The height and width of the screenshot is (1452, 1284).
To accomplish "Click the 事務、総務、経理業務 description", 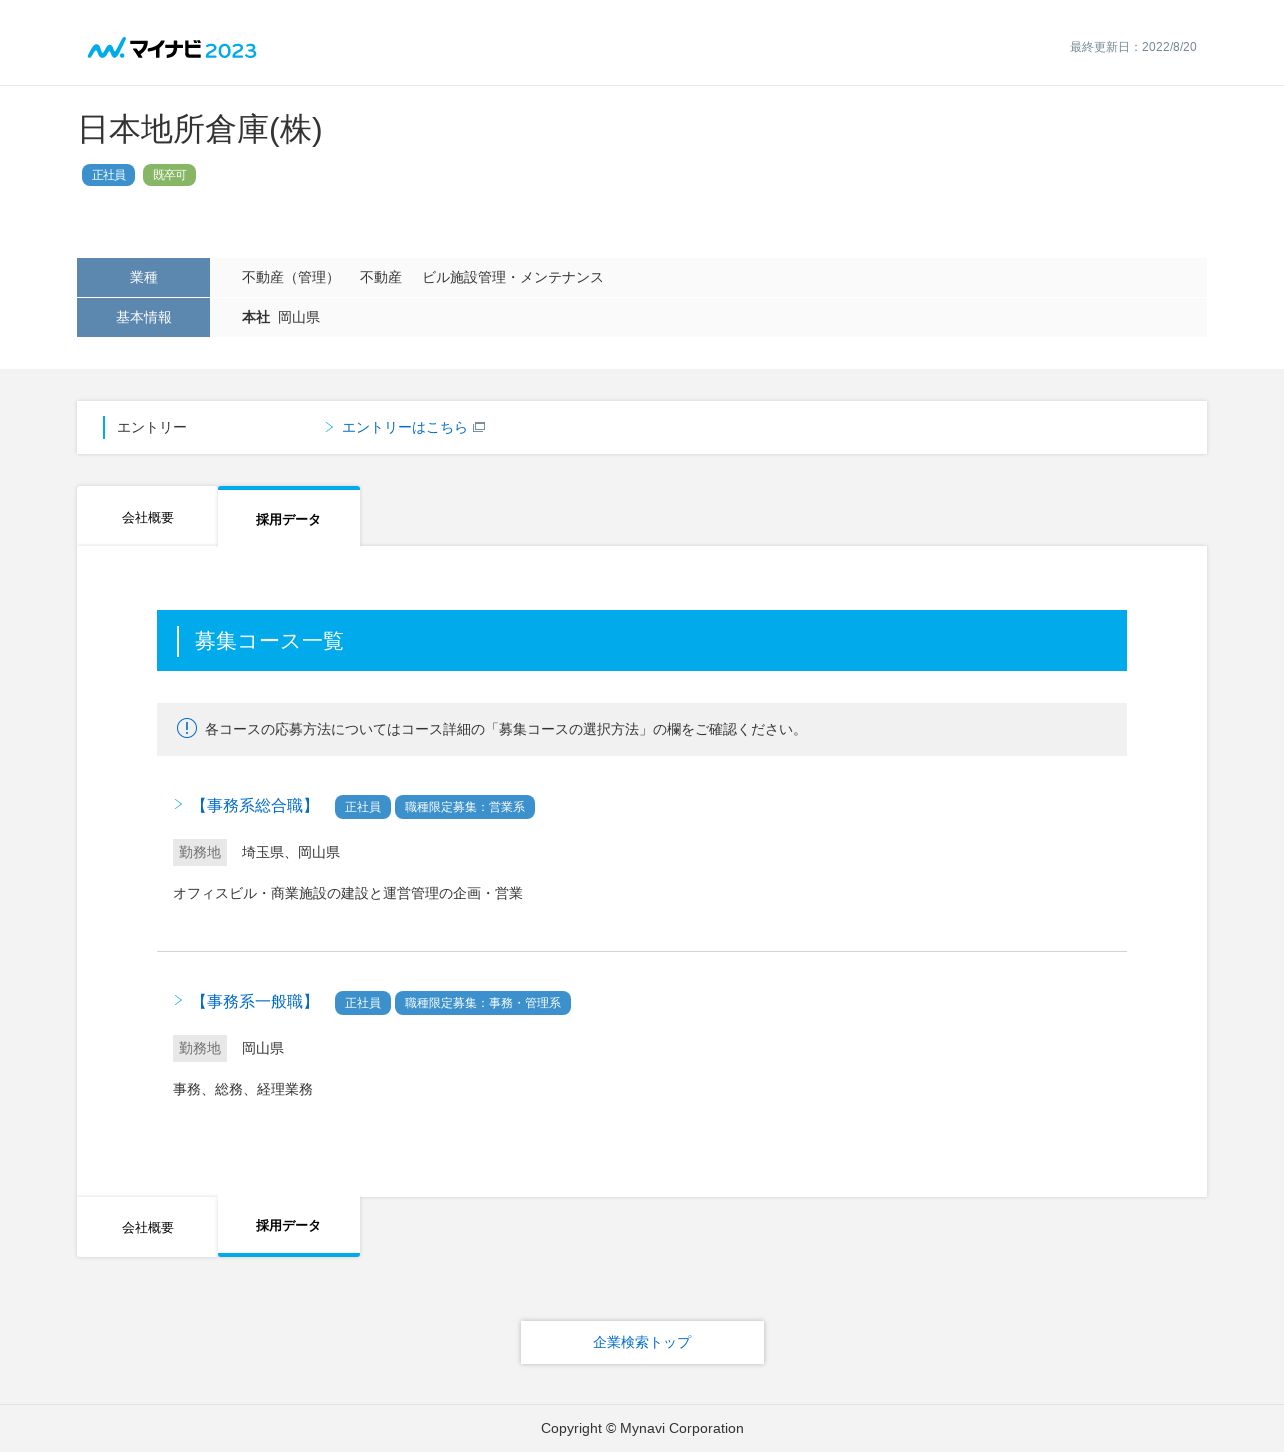I will 243,1089.
